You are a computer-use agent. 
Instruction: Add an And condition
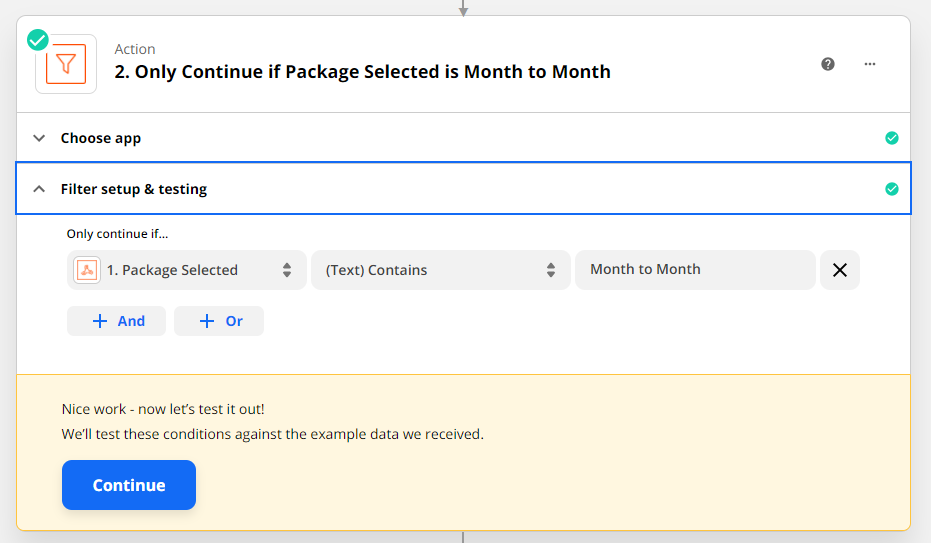[x=117, y=321]
